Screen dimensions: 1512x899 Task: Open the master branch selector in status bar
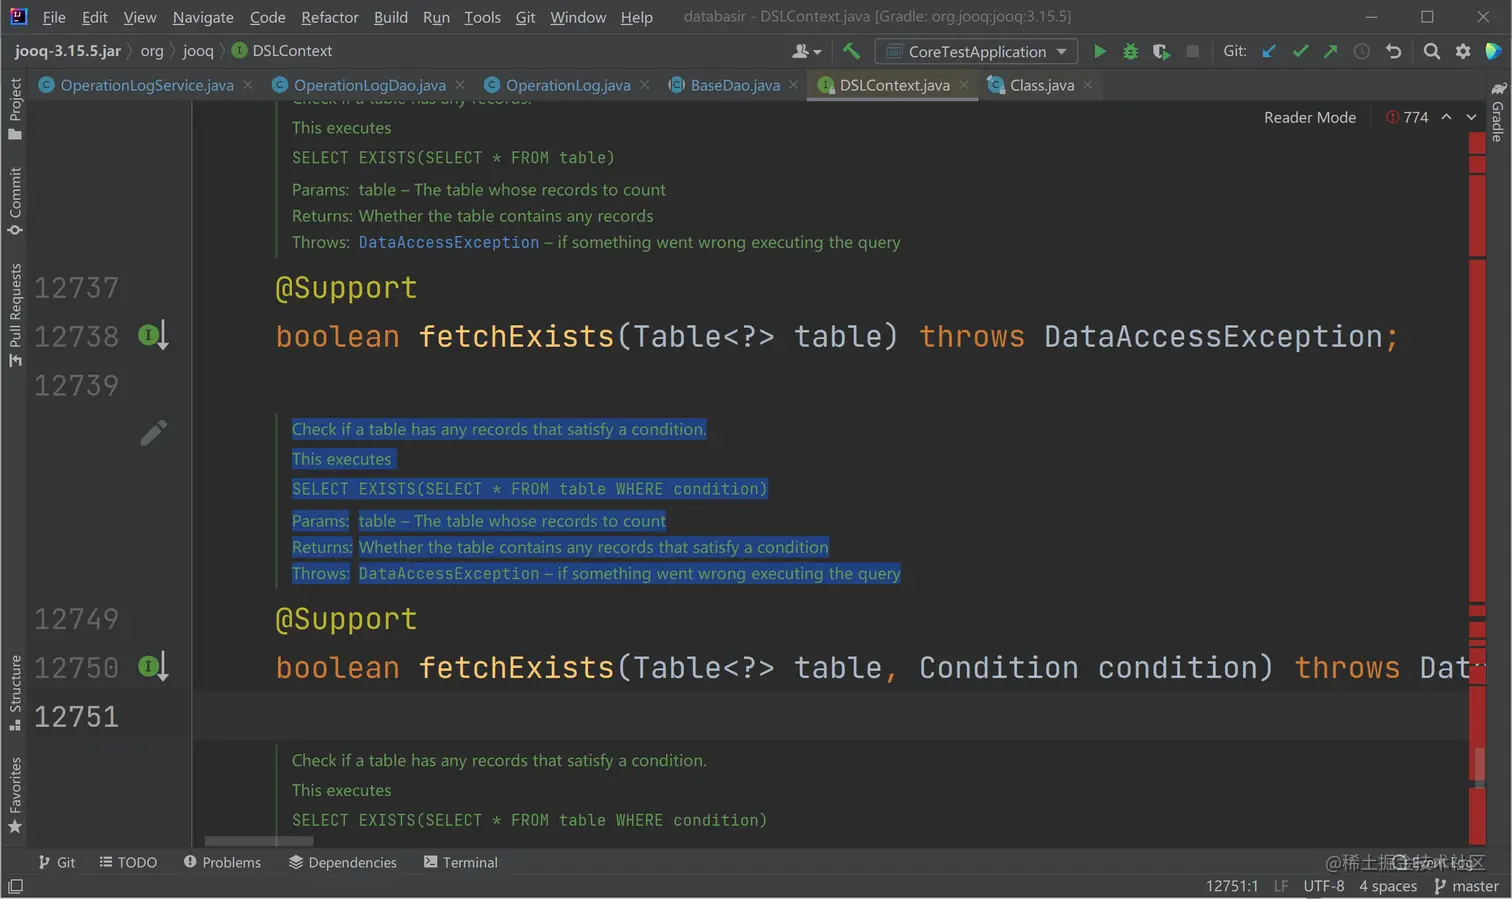(x=1466, y=886)
